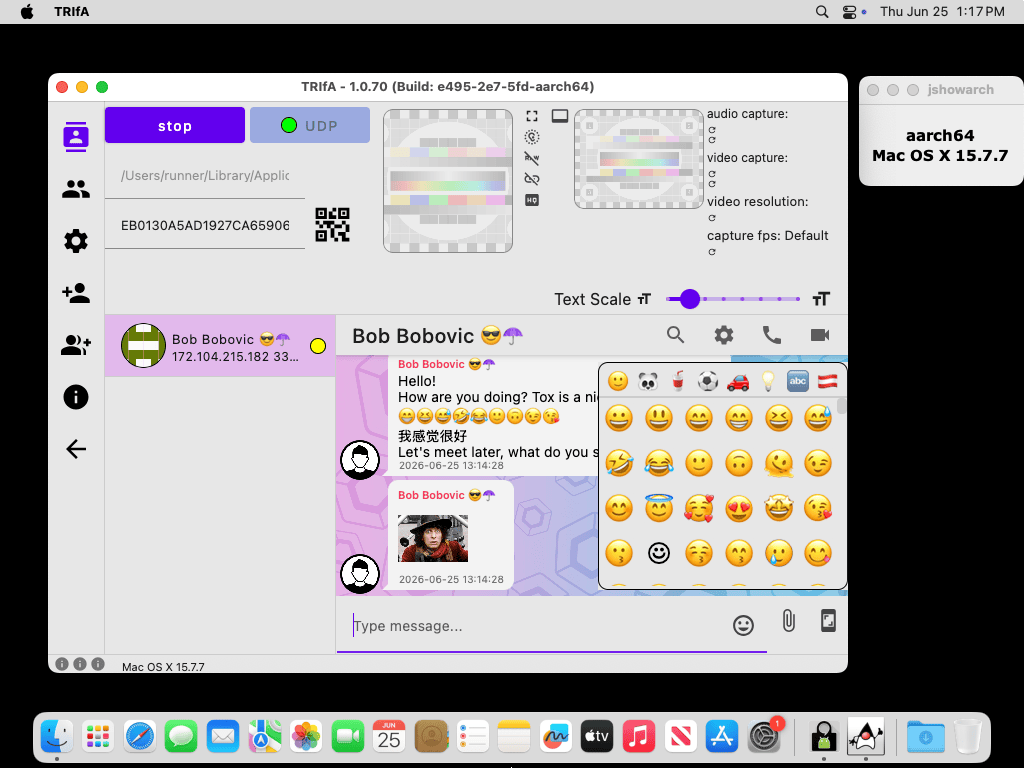This screenshot has width=1024, height=768.
Task: Click Spotlight search in the menu bar
Action: (822, 12)
